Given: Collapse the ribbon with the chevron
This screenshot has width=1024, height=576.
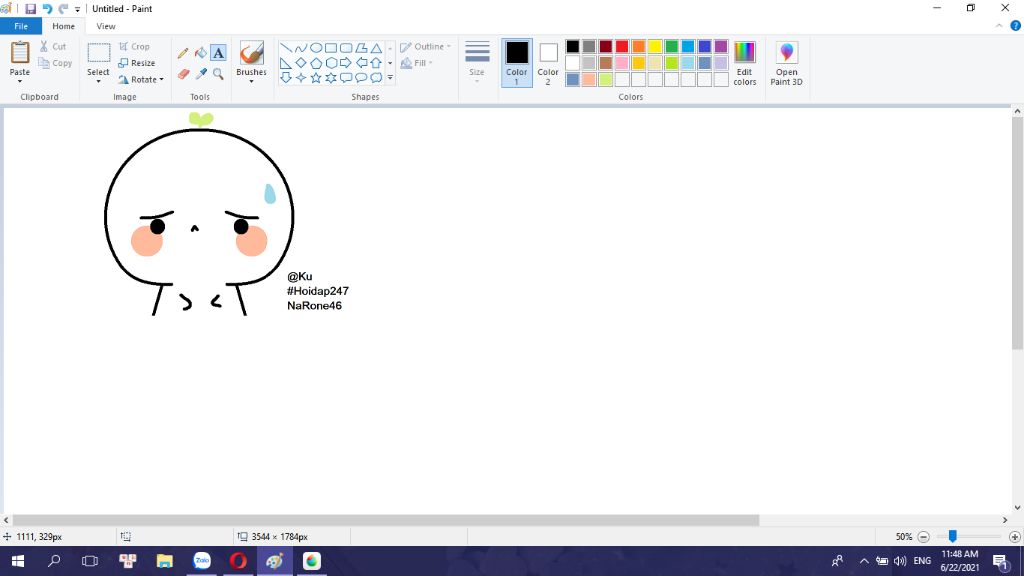Looking at the screenshot, I should point(999,26).
